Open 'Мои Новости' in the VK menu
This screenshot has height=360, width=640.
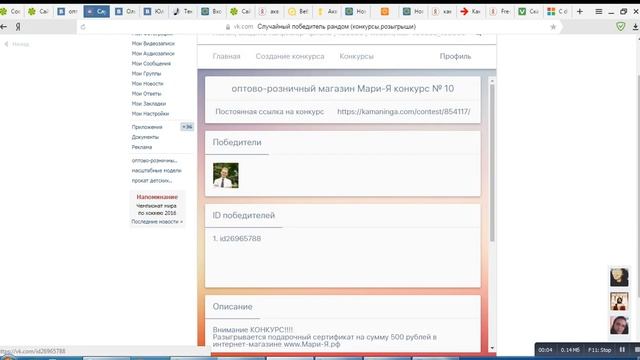coord(147,84)
